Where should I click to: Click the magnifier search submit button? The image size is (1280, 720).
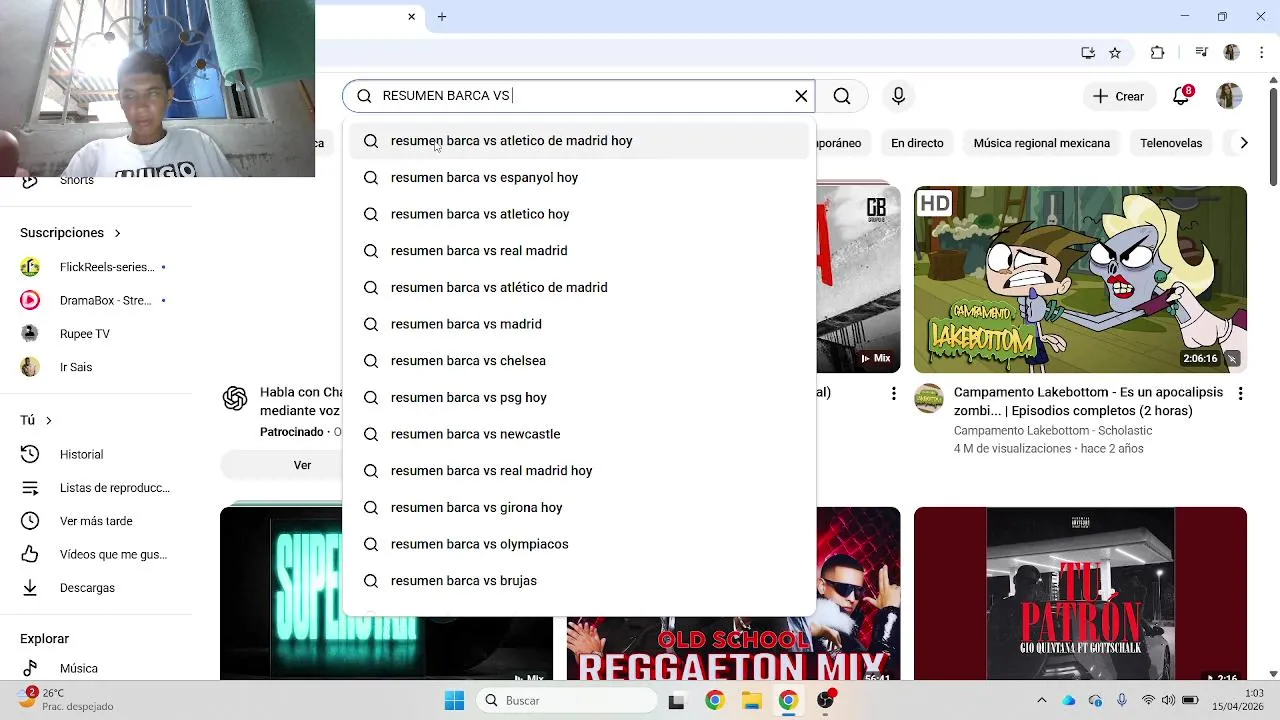point(842,96)
